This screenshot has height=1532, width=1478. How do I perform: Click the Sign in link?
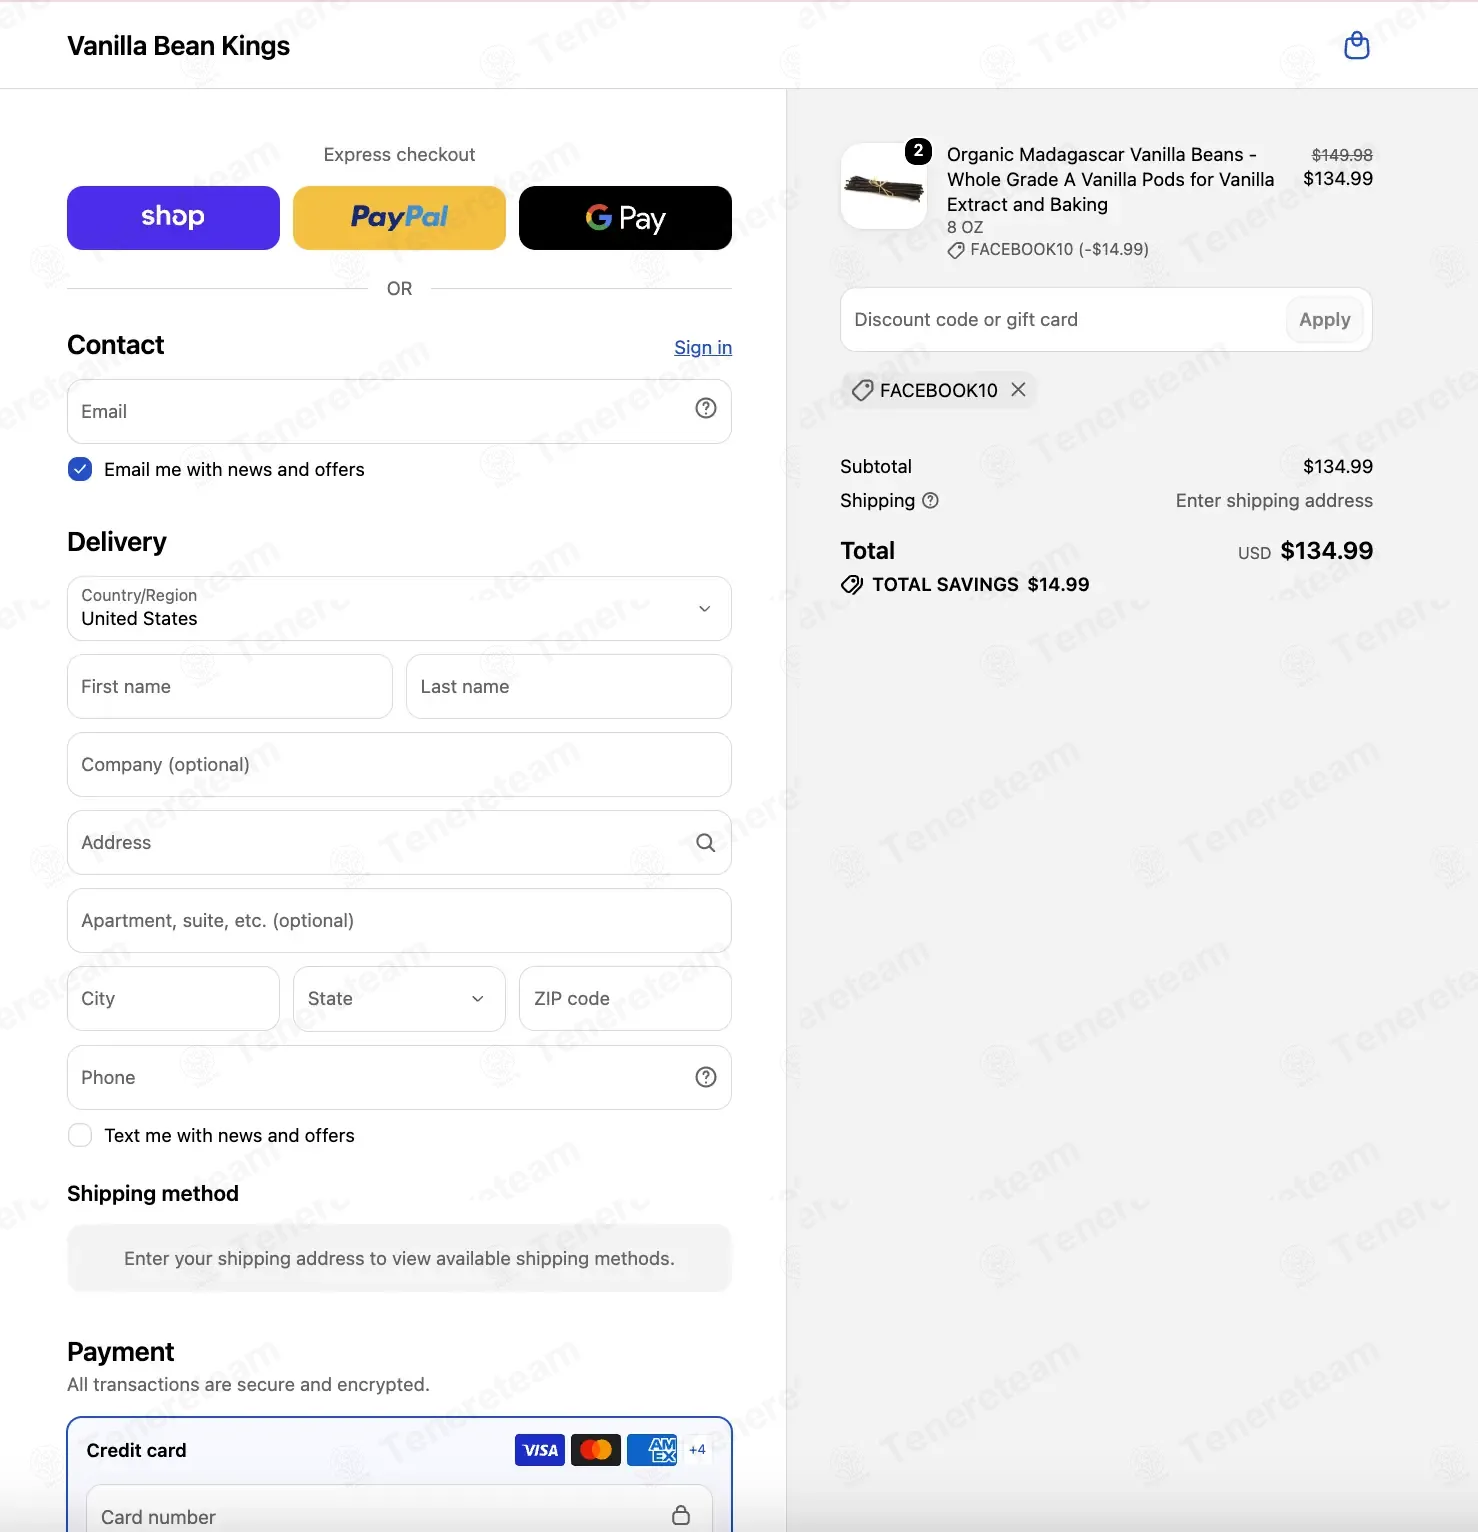(x=703, y=347)
